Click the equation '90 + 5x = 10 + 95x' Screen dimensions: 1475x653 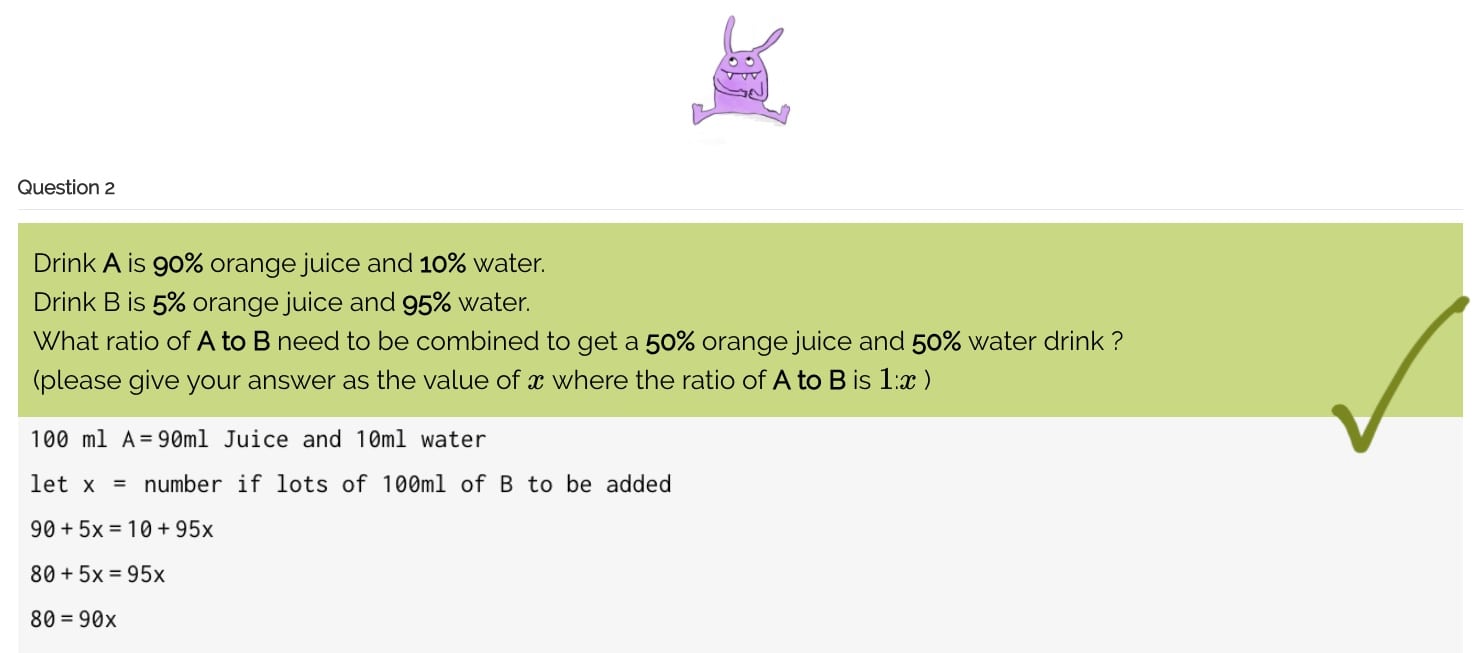click(121, 529)
